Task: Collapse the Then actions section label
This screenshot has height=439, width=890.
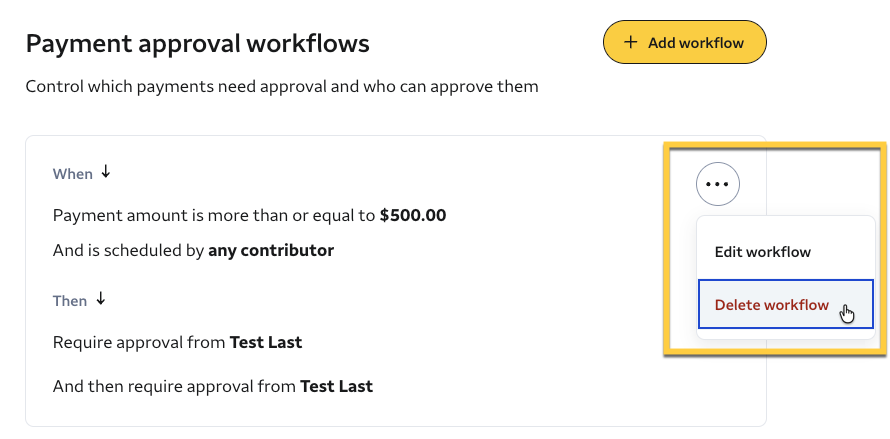Action: (69, 301)
